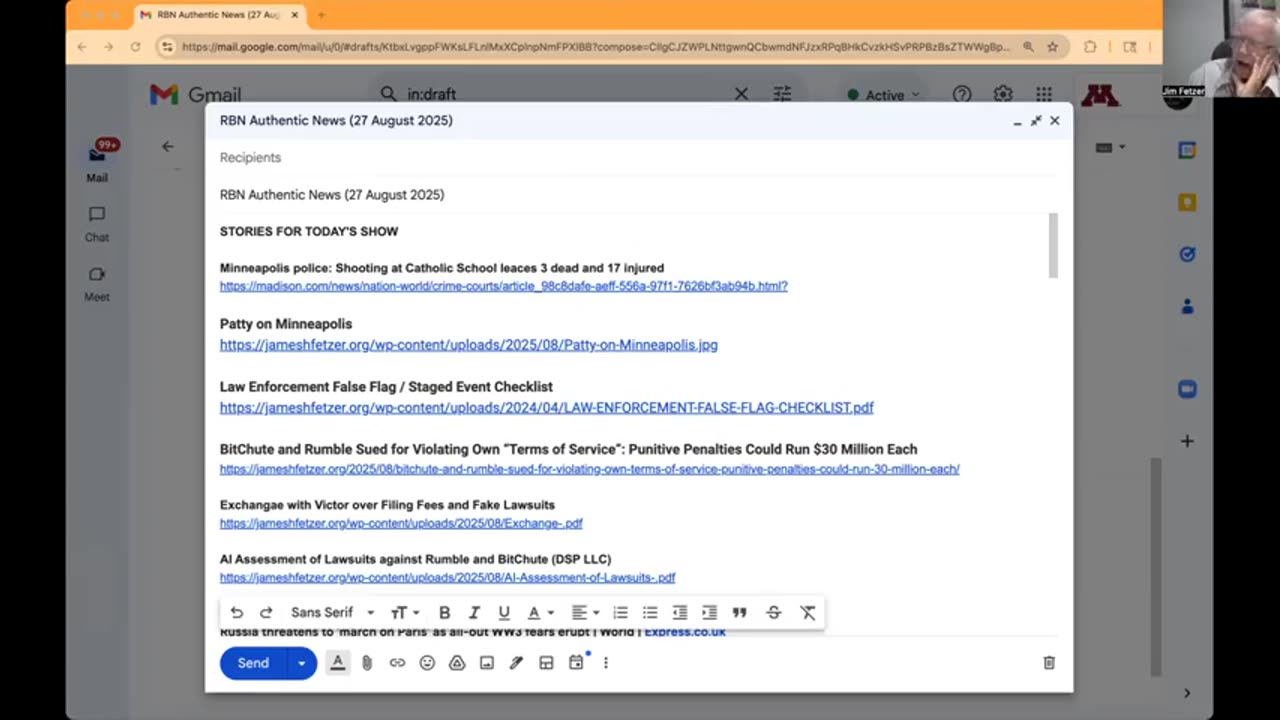Click the Recipients field
Viewport: 1280px width, 720px height.
[638, 158]
